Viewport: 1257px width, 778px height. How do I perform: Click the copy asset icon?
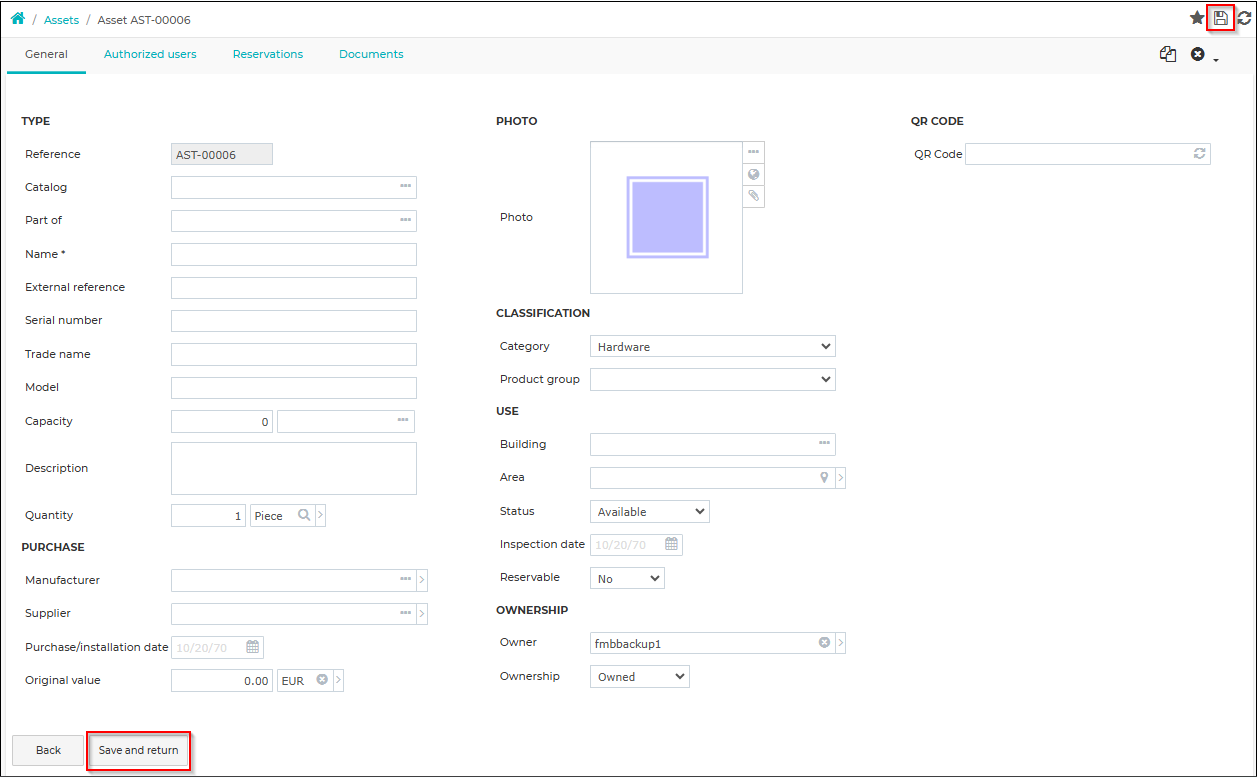(1168, 55)
